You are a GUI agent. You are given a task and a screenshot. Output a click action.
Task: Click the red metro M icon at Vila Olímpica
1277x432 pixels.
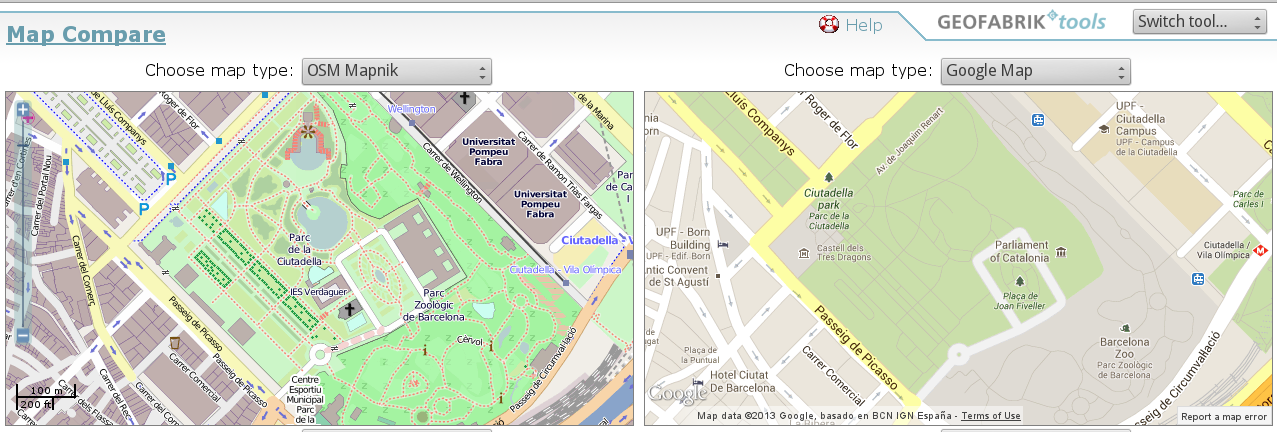click(x=1262, y=250)
